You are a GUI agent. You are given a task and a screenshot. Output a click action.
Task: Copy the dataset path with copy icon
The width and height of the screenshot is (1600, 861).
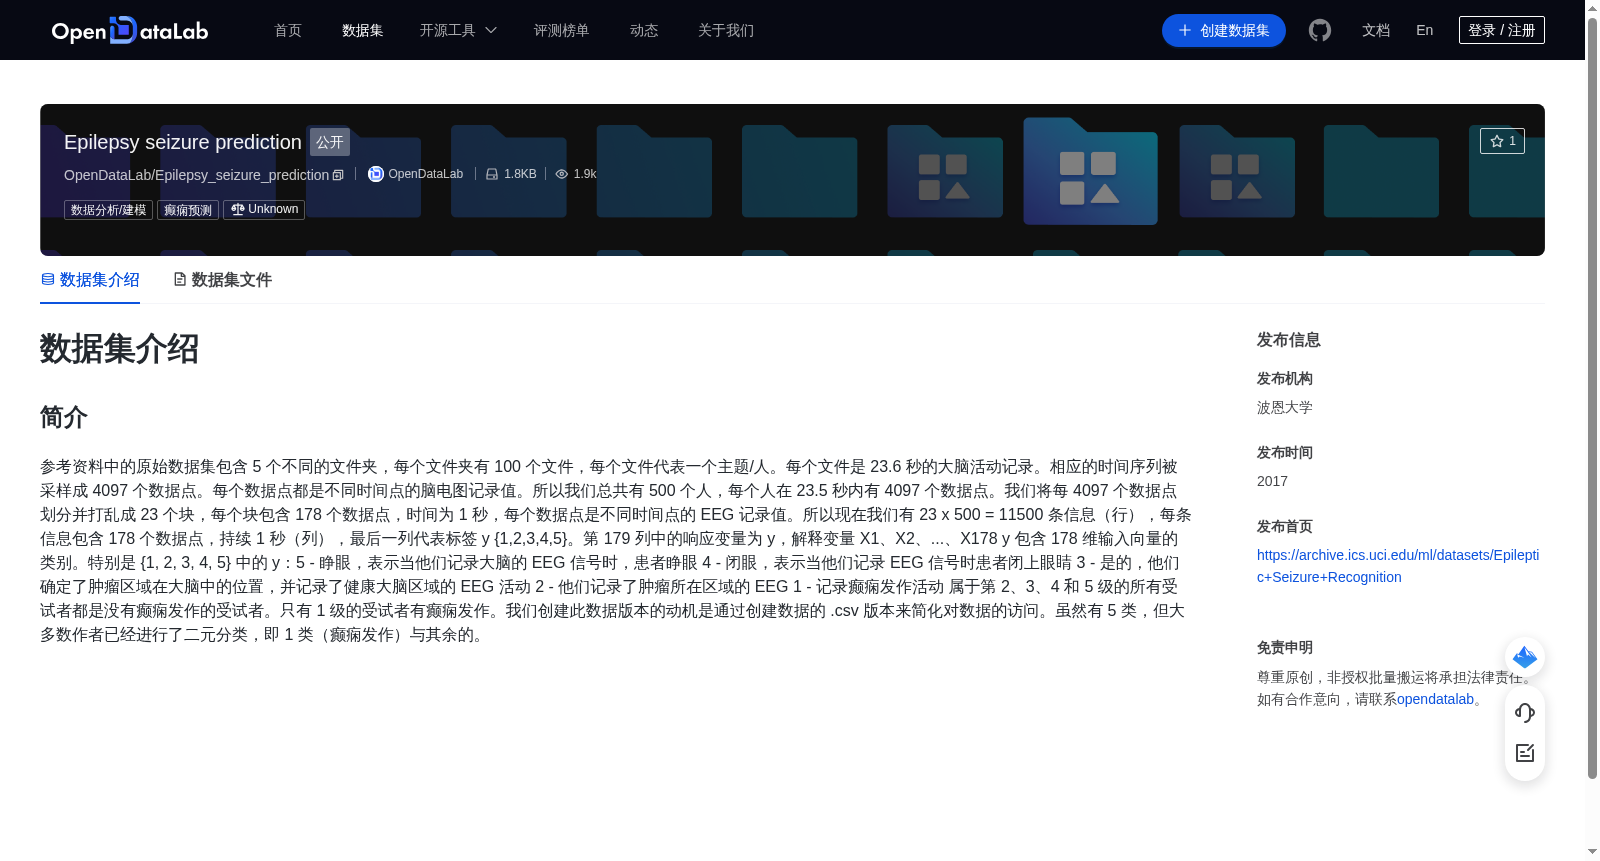pyautogui.click(x=338, y=175)
